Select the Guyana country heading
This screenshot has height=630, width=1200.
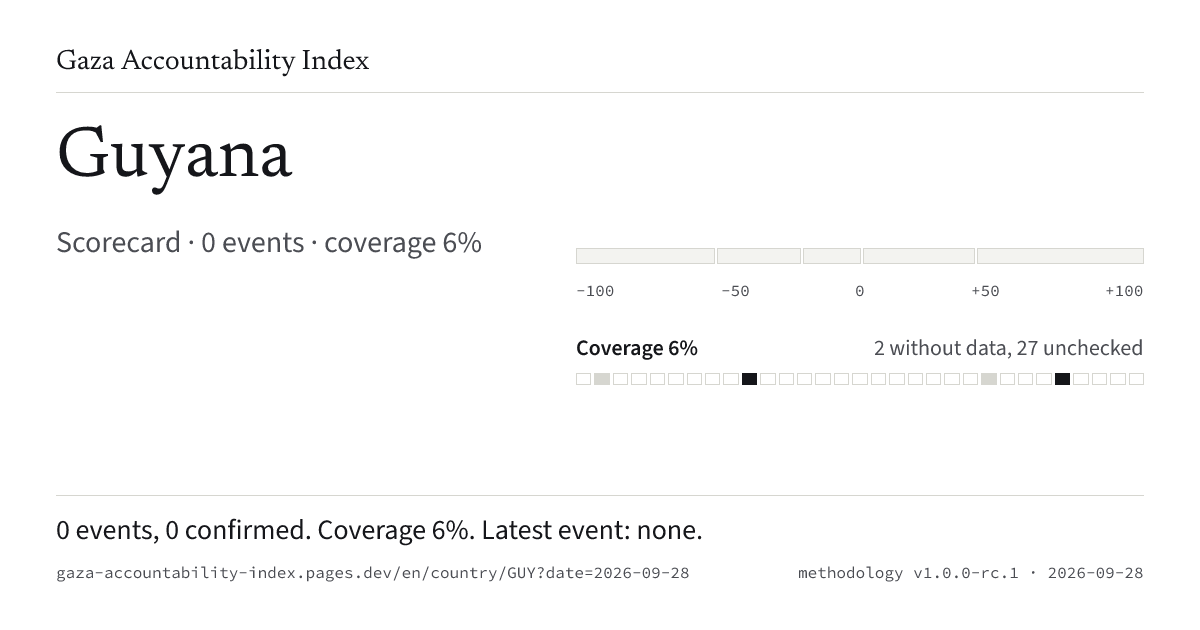pyautogui.click(x=174, y=157)
